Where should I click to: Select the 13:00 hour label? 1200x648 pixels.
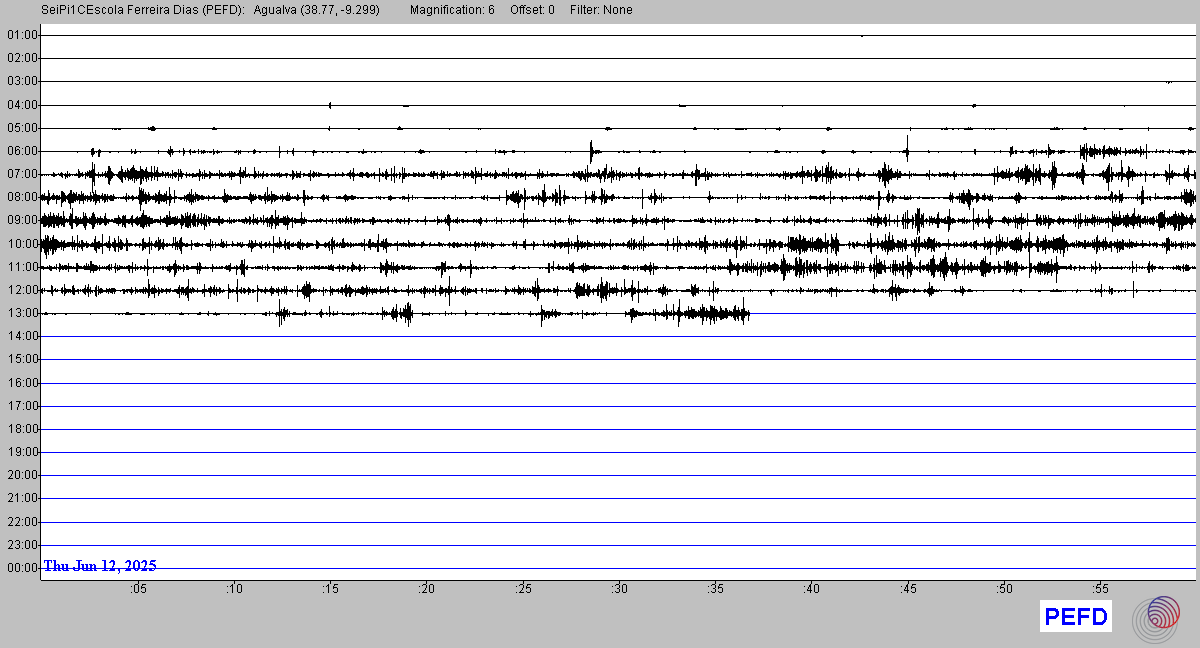[22, 313]
